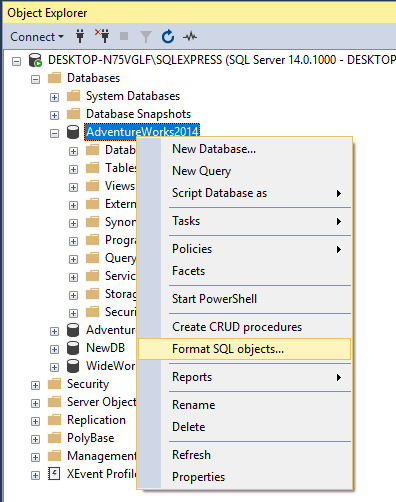Viewport: 396px width, 502px height.
Task: Click the Tables folder icon
Action: (x=92, y=168)
